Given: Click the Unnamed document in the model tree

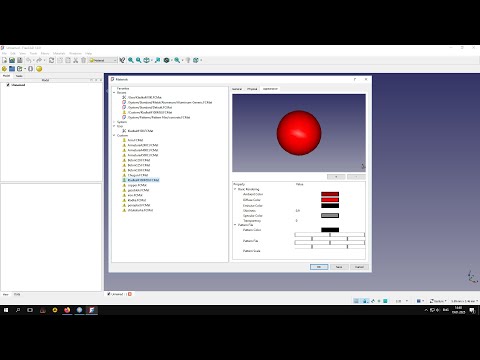Looking at the screenshot, I should [18, 85].
